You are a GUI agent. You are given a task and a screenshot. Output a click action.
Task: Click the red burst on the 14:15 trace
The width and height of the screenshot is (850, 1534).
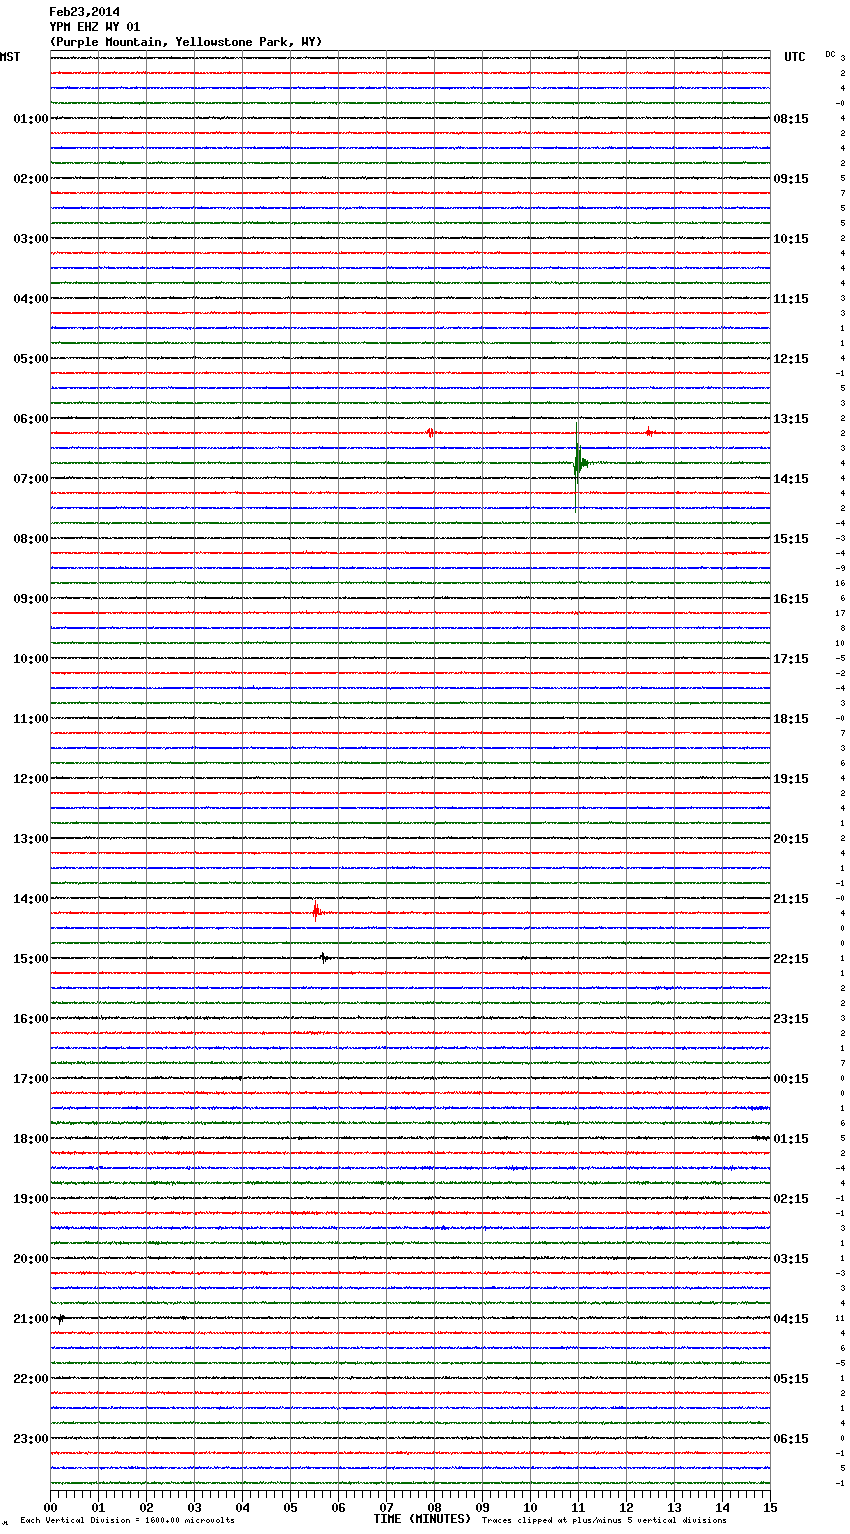tap(316, 911)
